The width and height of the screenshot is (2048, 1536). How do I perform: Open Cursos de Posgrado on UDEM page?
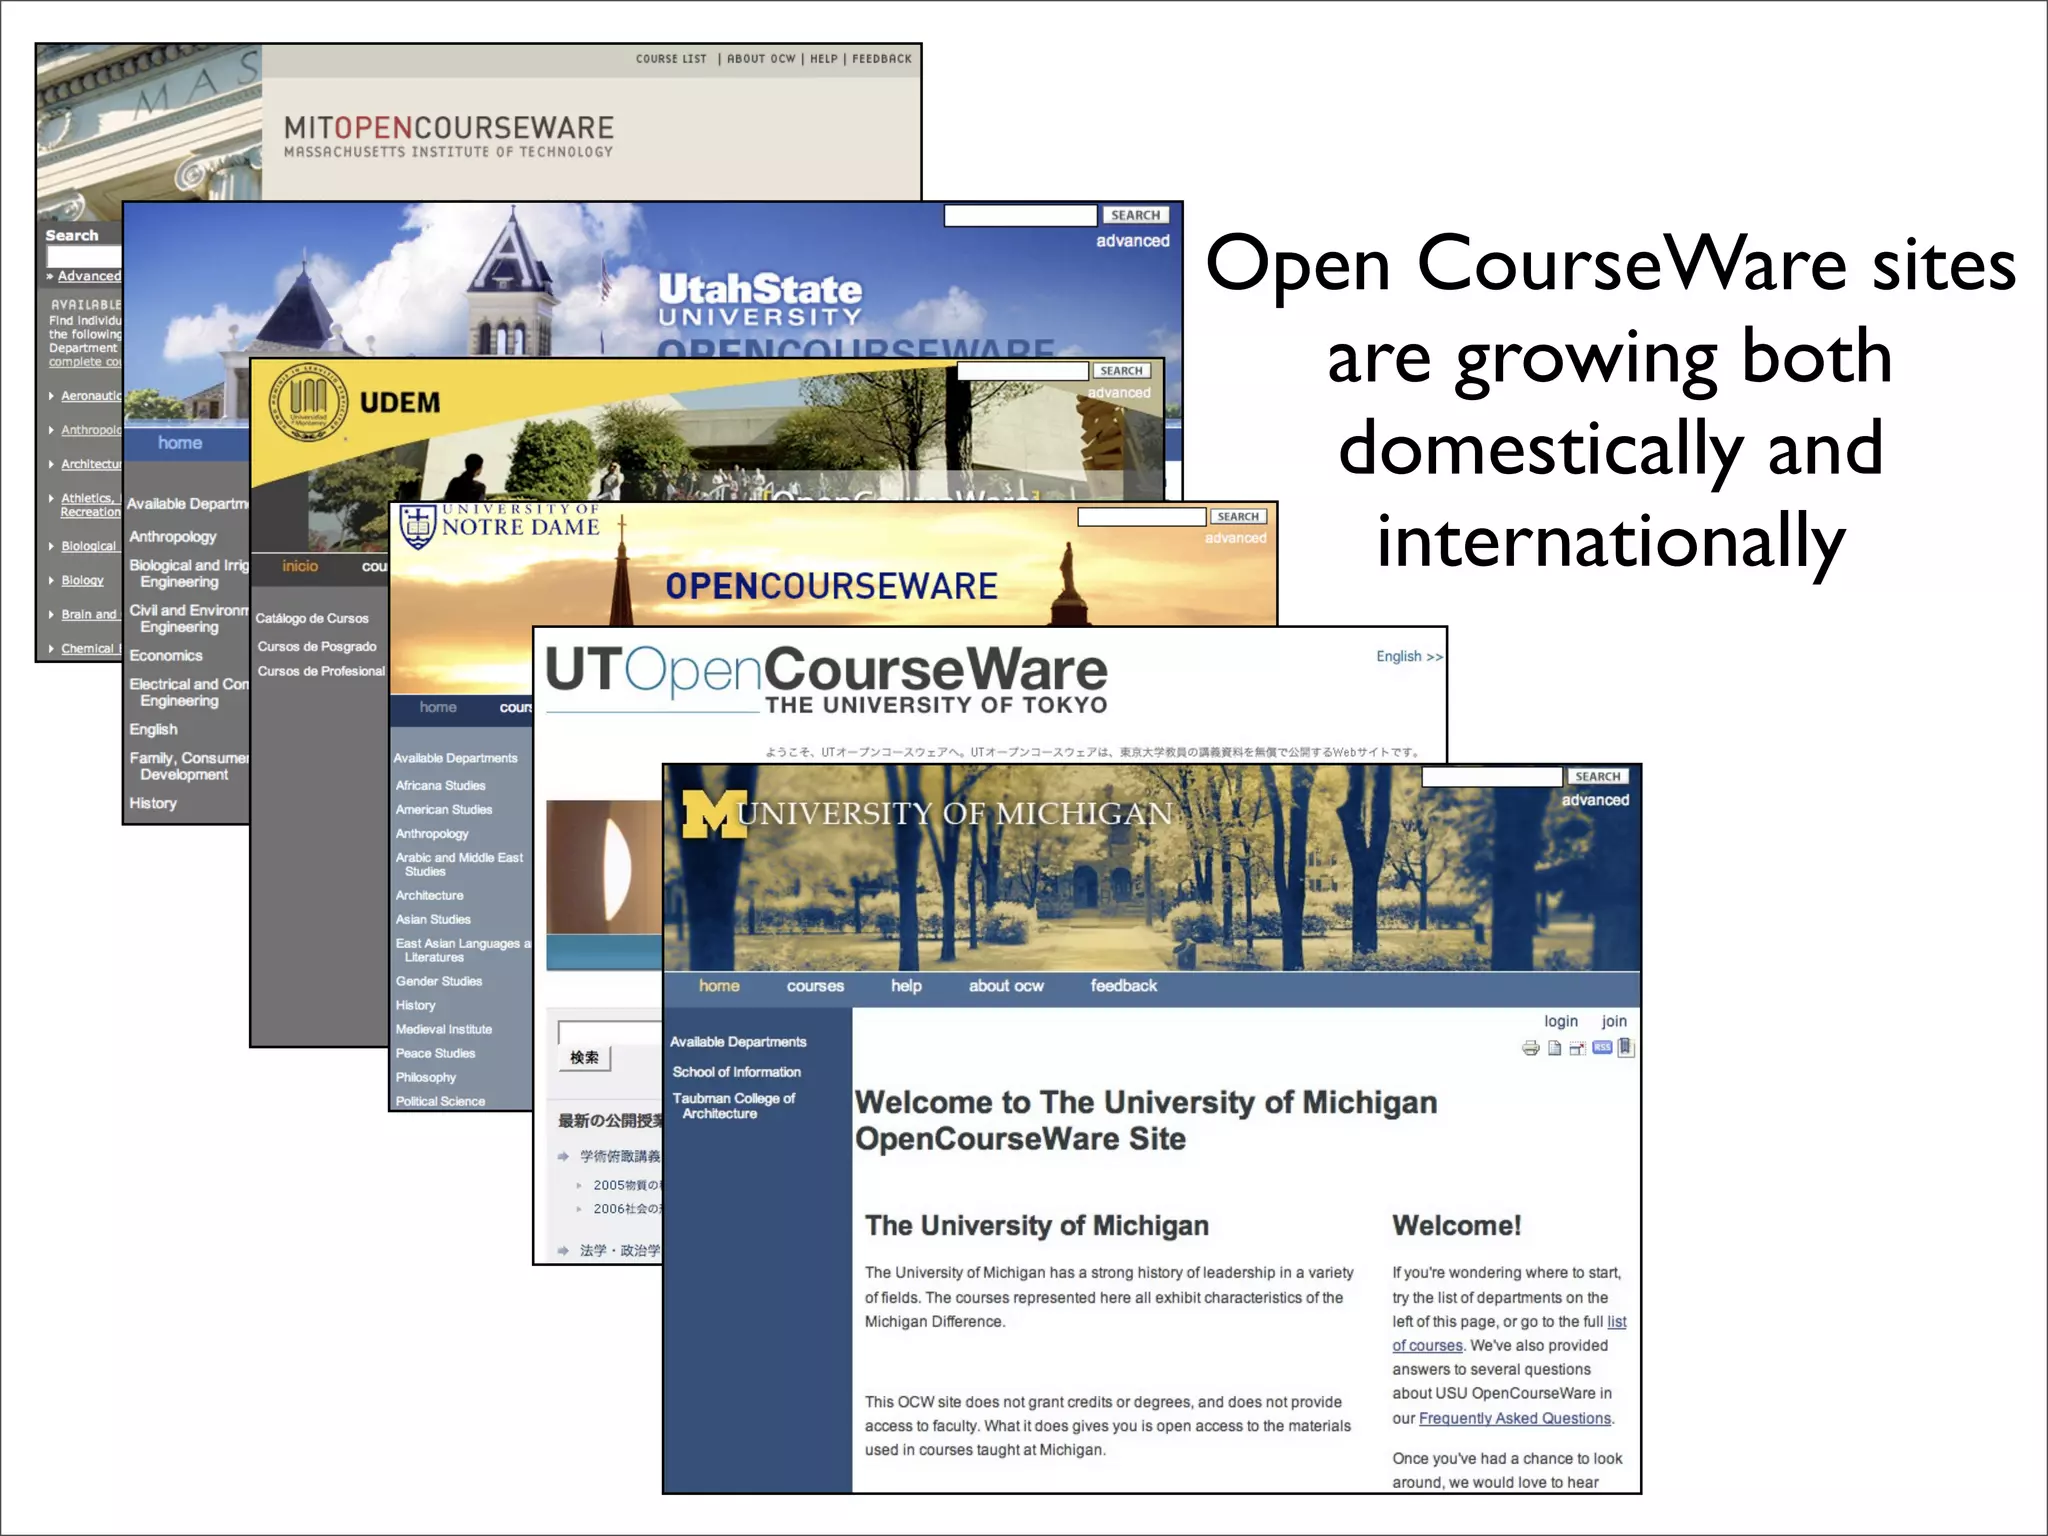tap(317, 647)
